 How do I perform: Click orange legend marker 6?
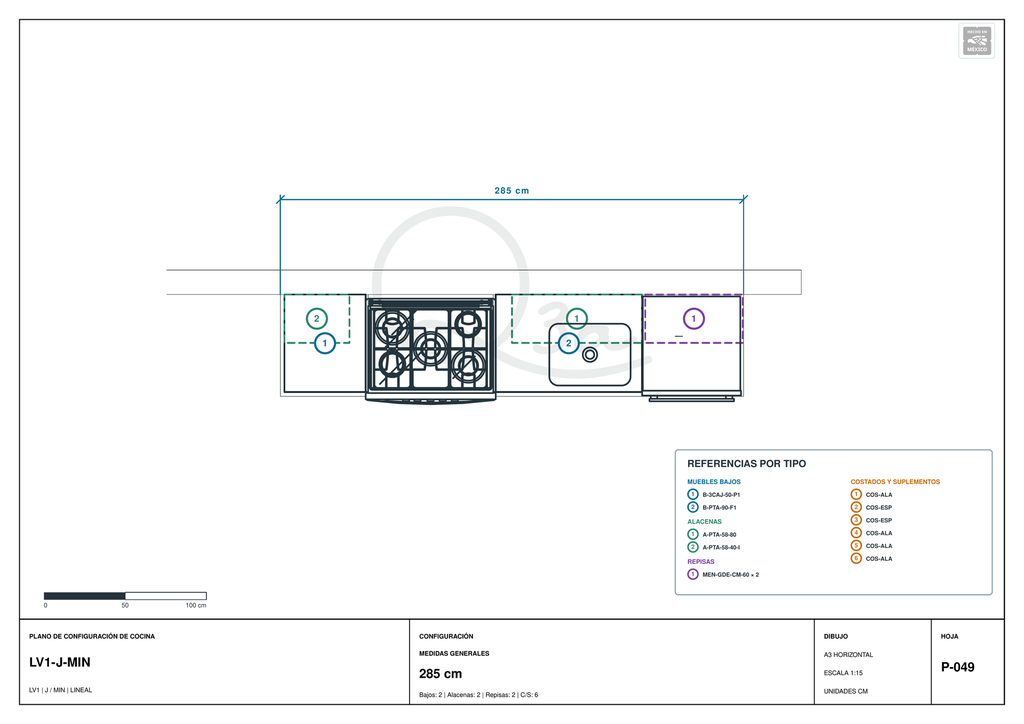point(856,558)
